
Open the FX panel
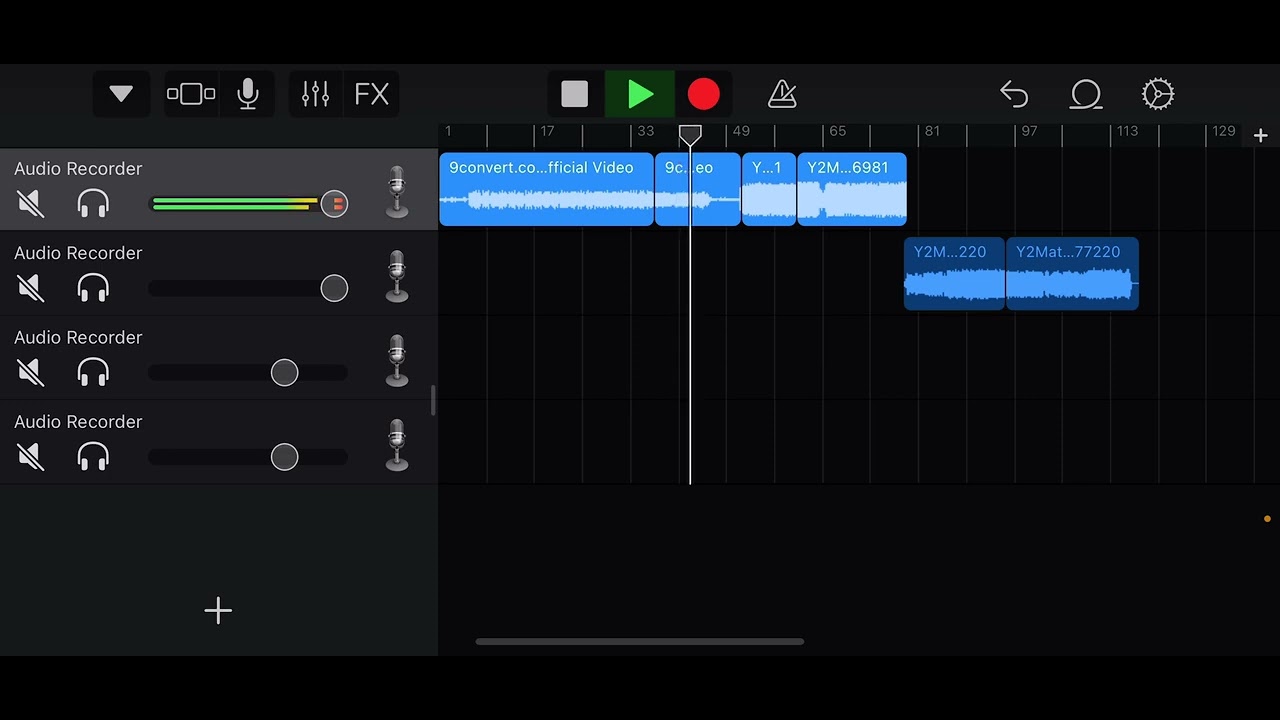(x=372, y=94)
